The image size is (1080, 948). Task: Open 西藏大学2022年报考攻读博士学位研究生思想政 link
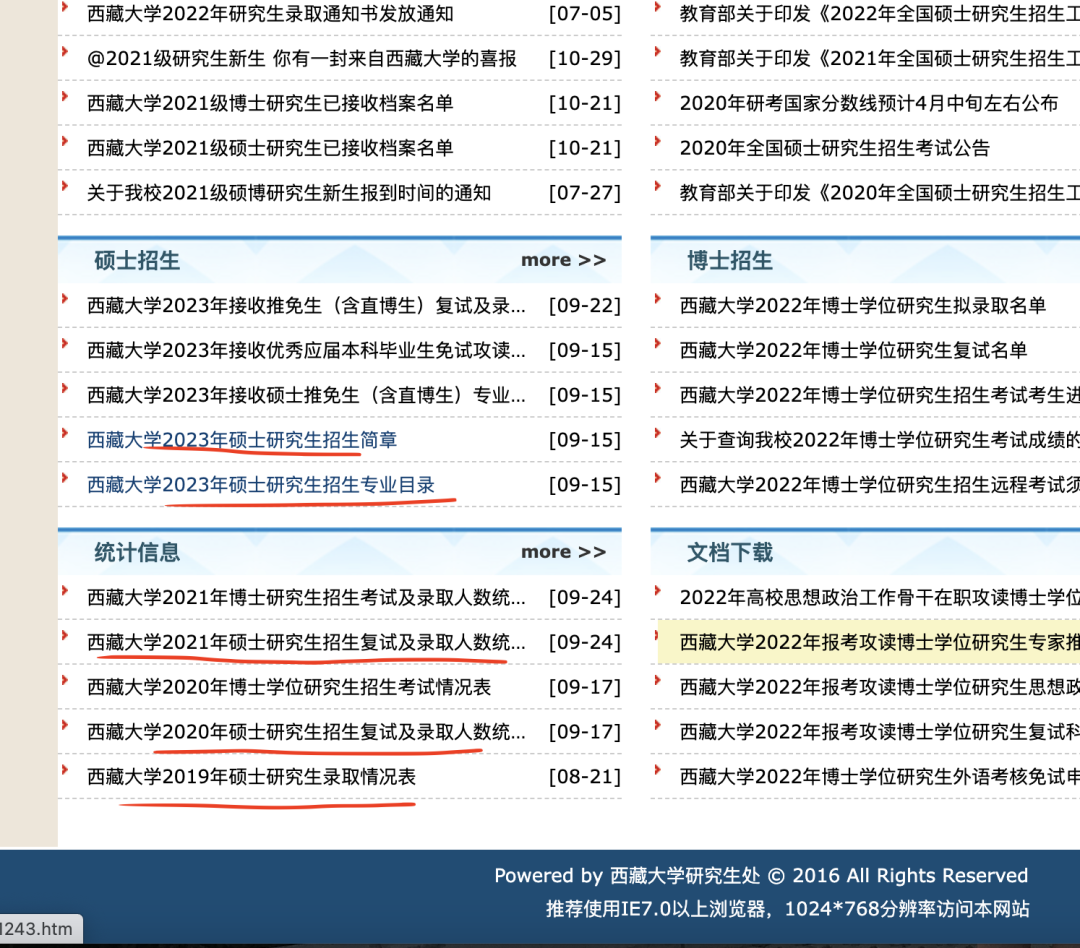coord(880,687)
